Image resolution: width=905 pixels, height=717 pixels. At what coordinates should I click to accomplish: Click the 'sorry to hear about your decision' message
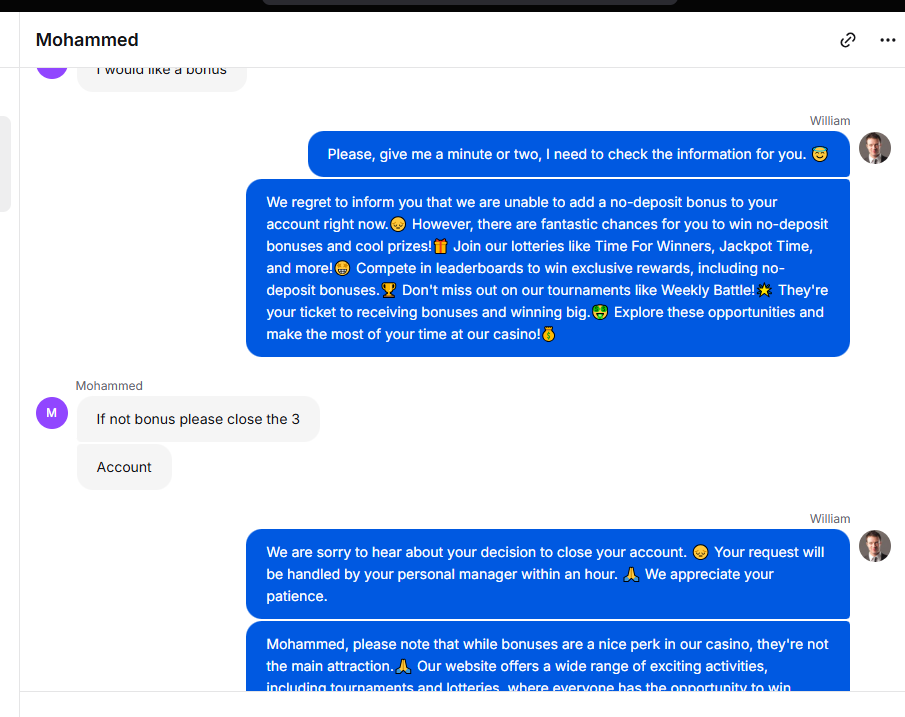(x=548, y=574)
